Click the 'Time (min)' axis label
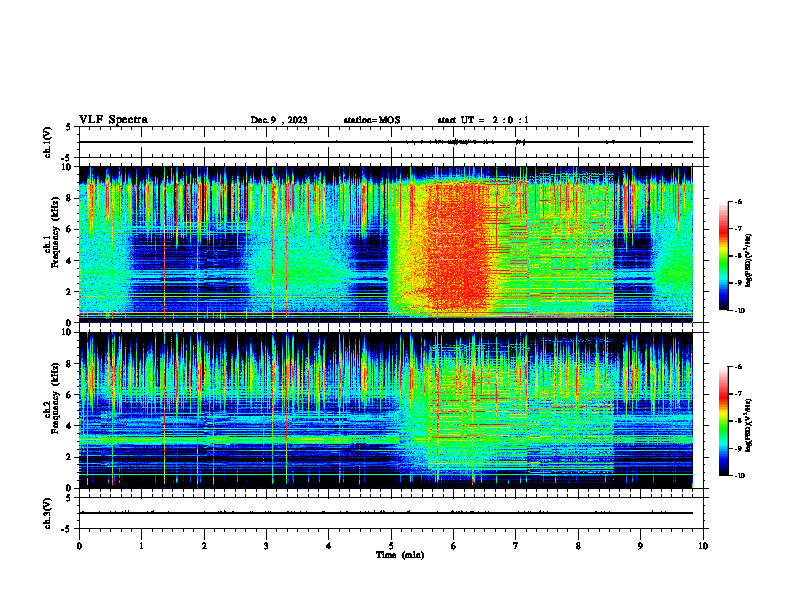Screen dimensions: 792x612 tap(400, 555)
